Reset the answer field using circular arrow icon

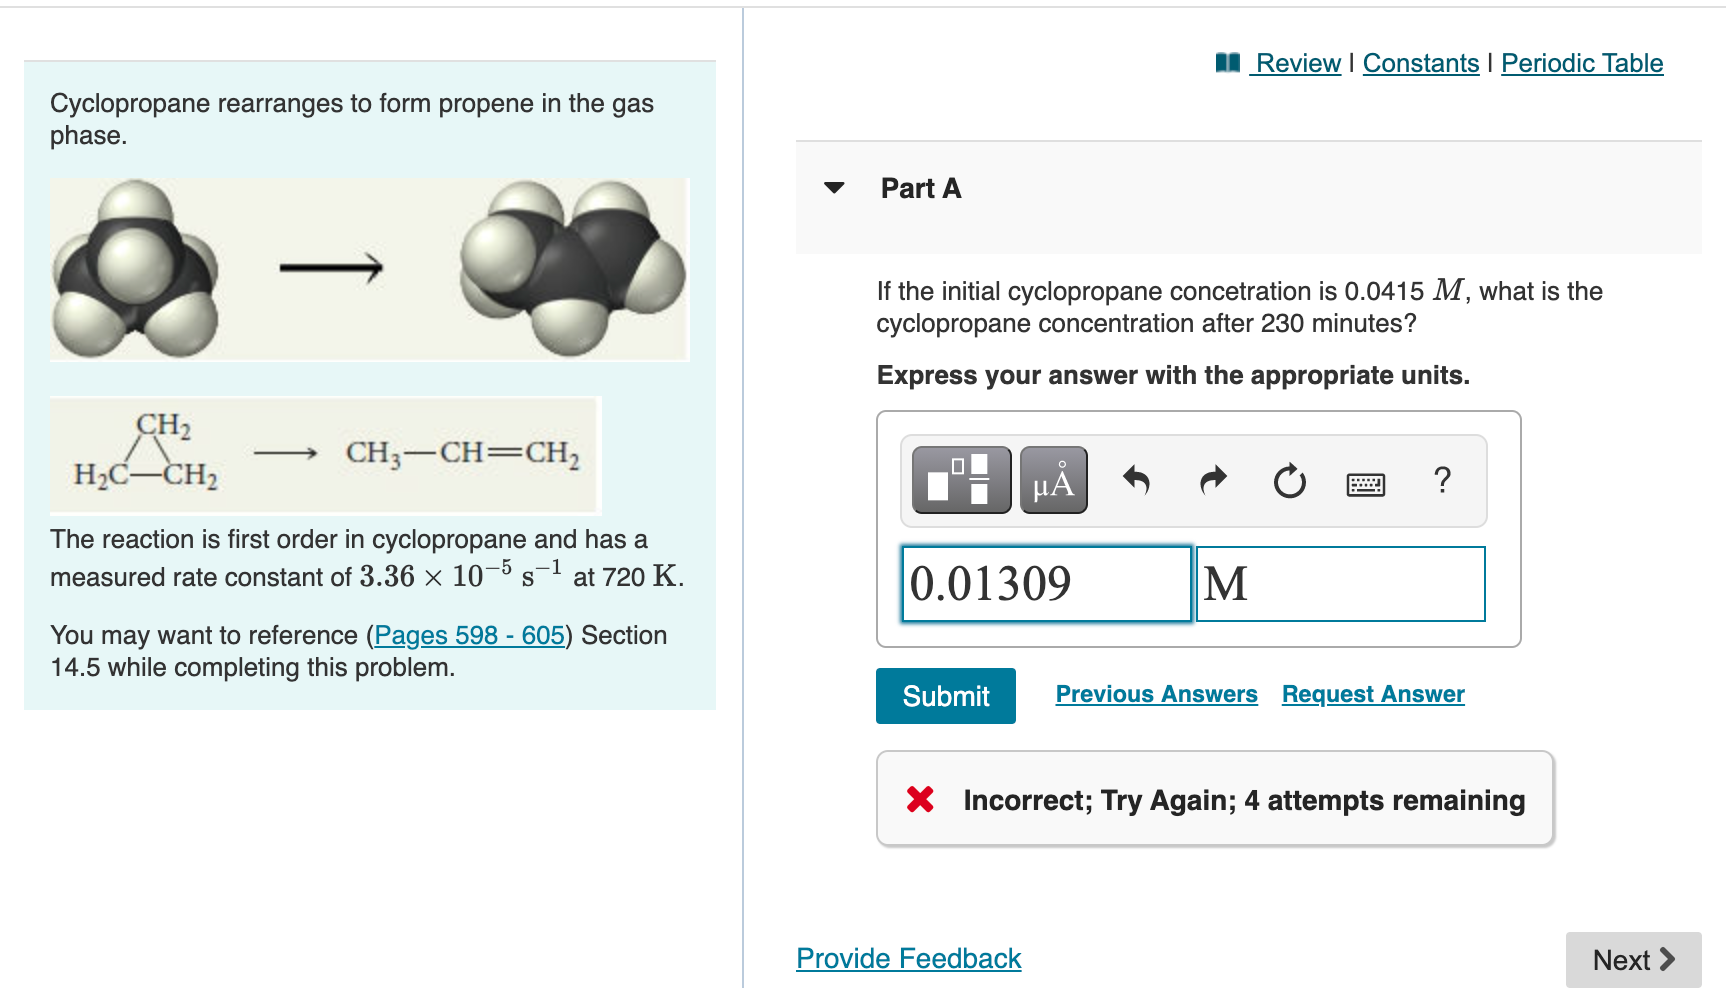(1289, 481)
